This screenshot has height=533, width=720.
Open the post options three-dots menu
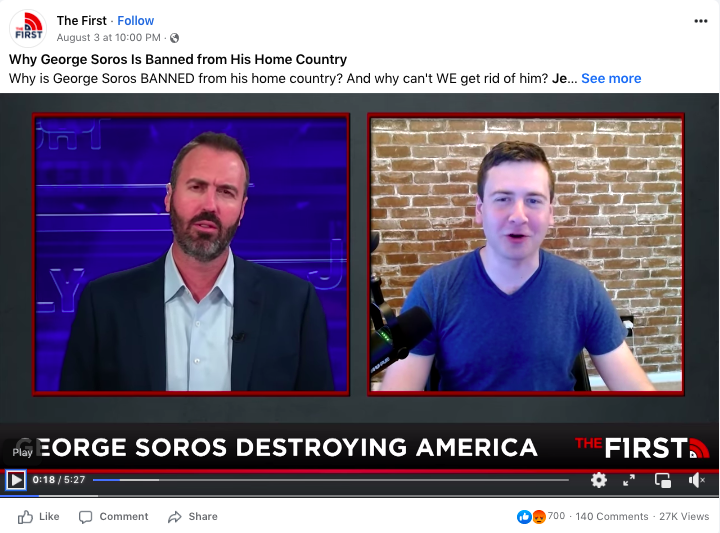tap(700, 21)
